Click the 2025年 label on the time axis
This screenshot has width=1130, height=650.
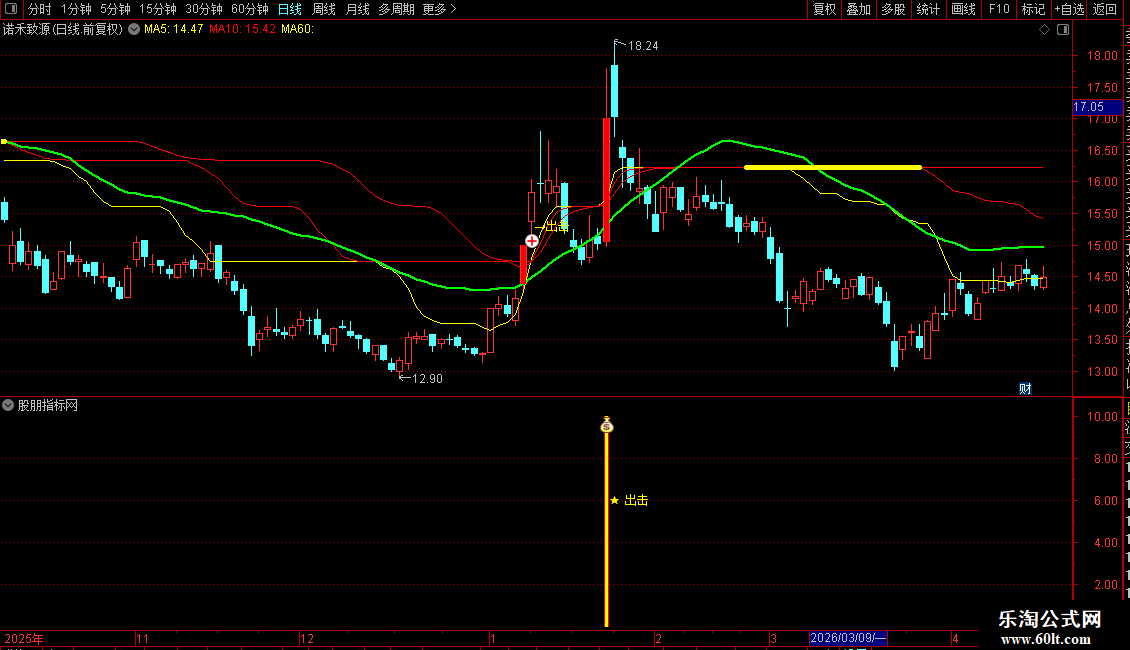(x=24, y=638)
